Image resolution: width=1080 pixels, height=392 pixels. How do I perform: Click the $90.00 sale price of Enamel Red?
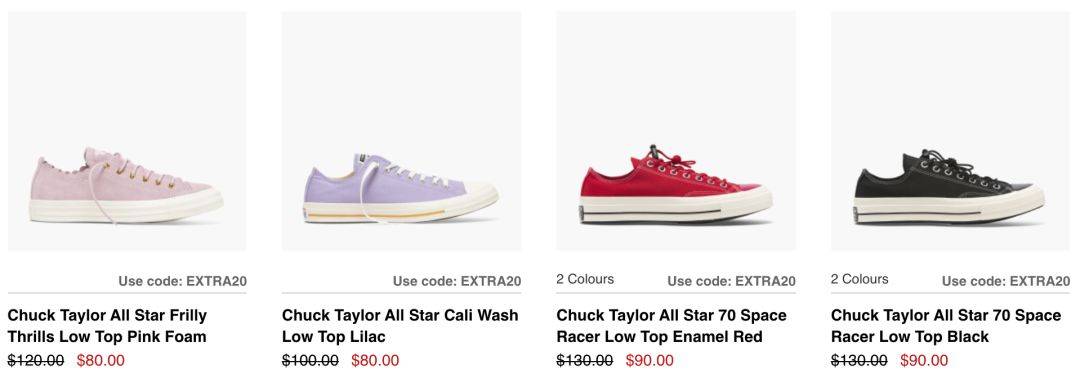tap(650, 360)
